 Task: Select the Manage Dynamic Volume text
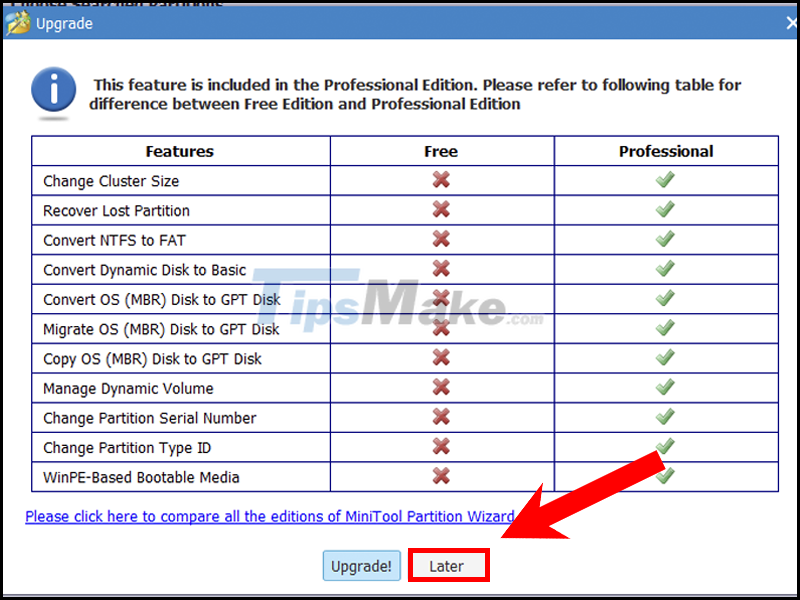click(128, 389)
